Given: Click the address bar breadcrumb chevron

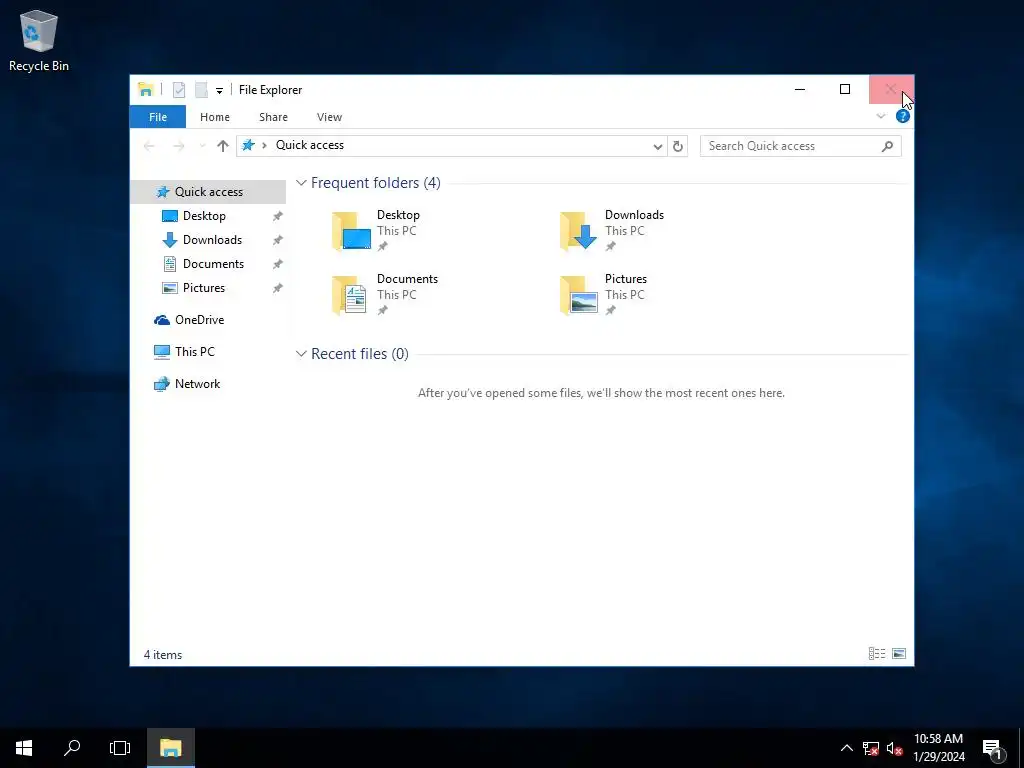Looking at the screenshot, I should 264,145.
